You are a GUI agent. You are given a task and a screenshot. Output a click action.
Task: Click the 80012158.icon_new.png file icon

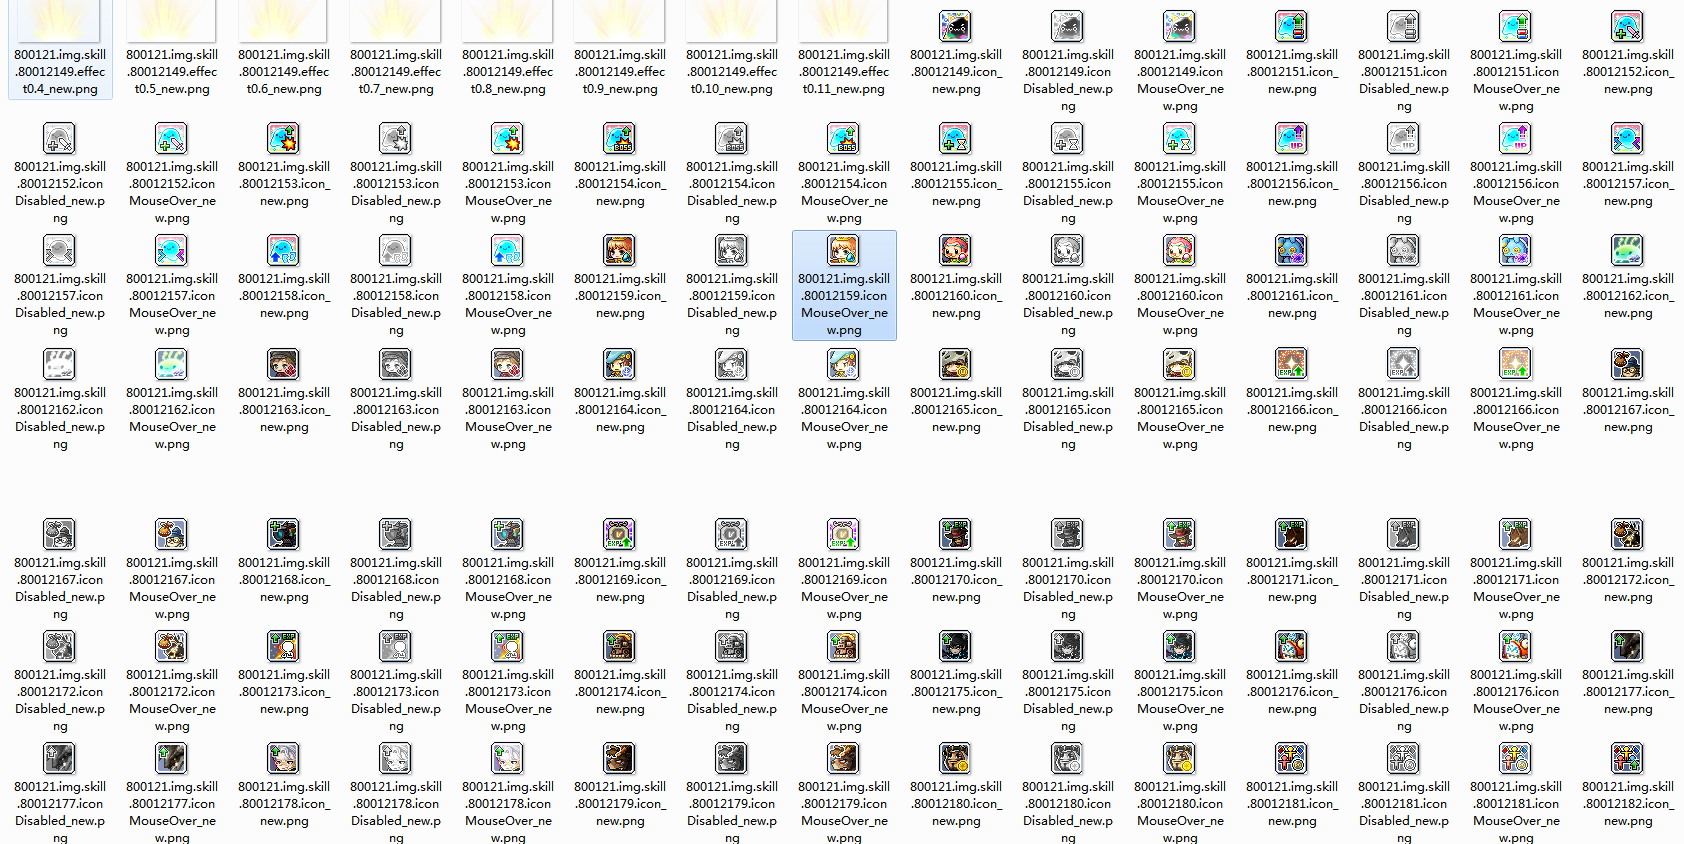pos(284,250)
